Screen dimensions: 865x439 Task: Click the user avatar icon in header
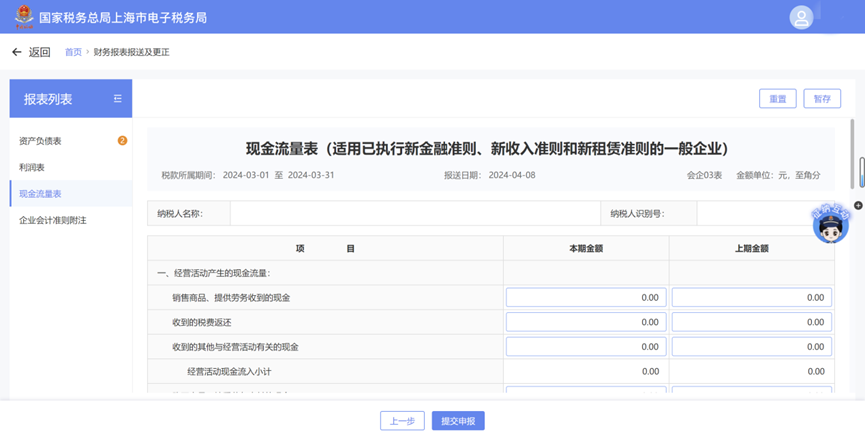tap(801, 18)
